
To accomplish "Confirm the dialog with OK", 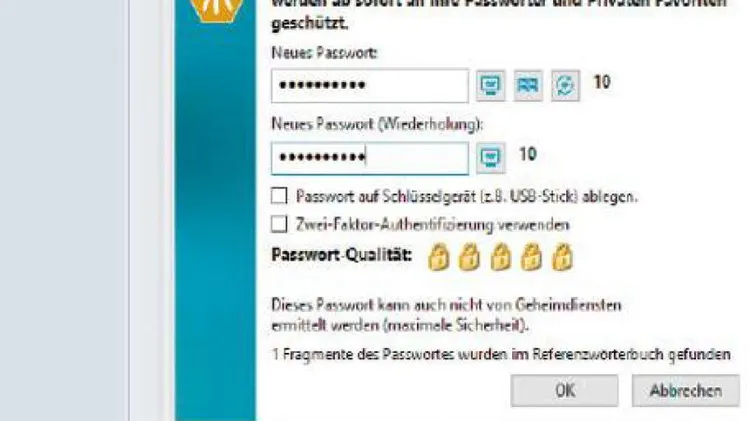I will 564,391.
